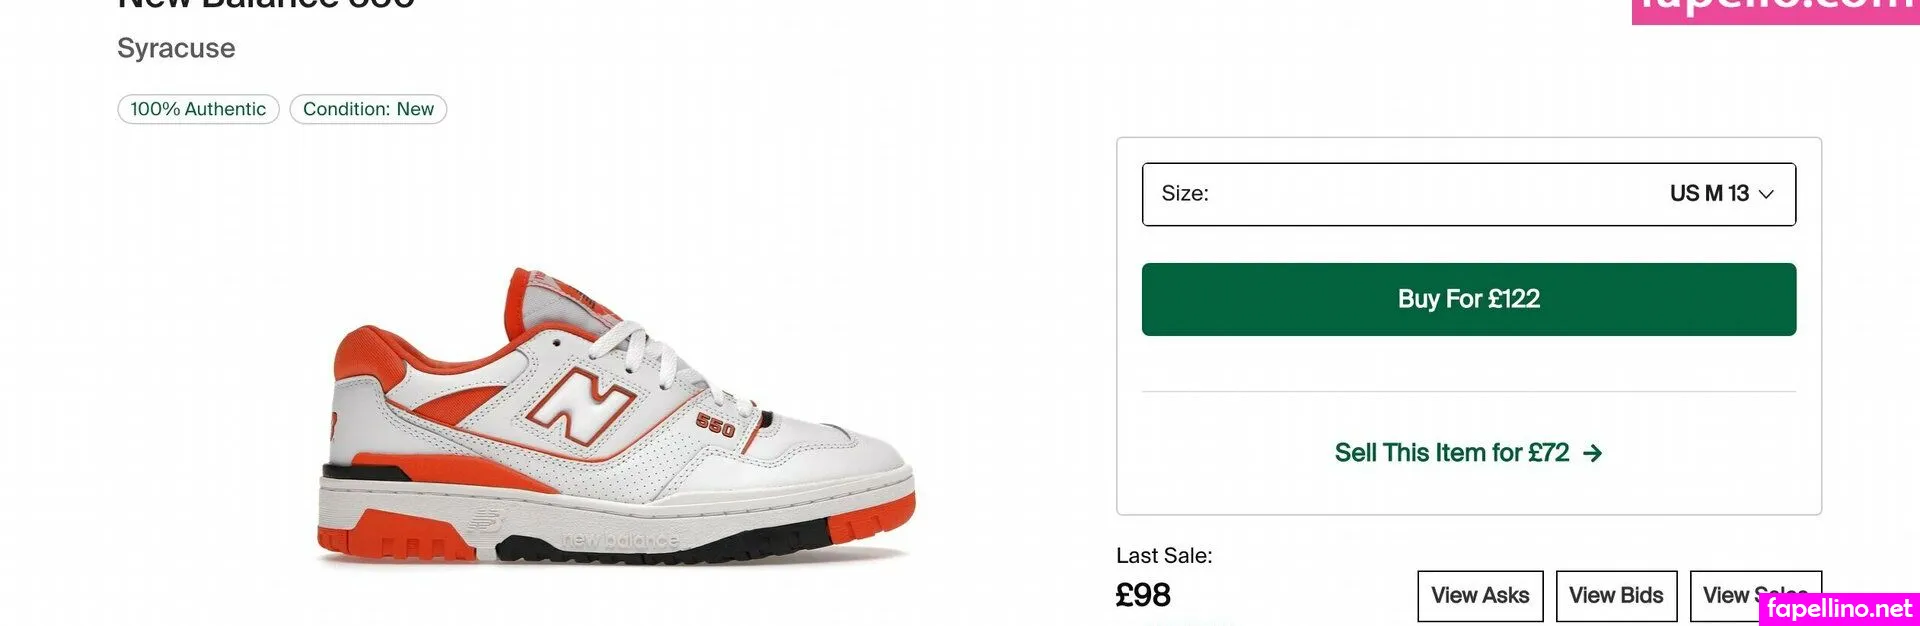Open View Asks
The height and width of the screenshot is (626, 1920).
(x=1480, y=596)
